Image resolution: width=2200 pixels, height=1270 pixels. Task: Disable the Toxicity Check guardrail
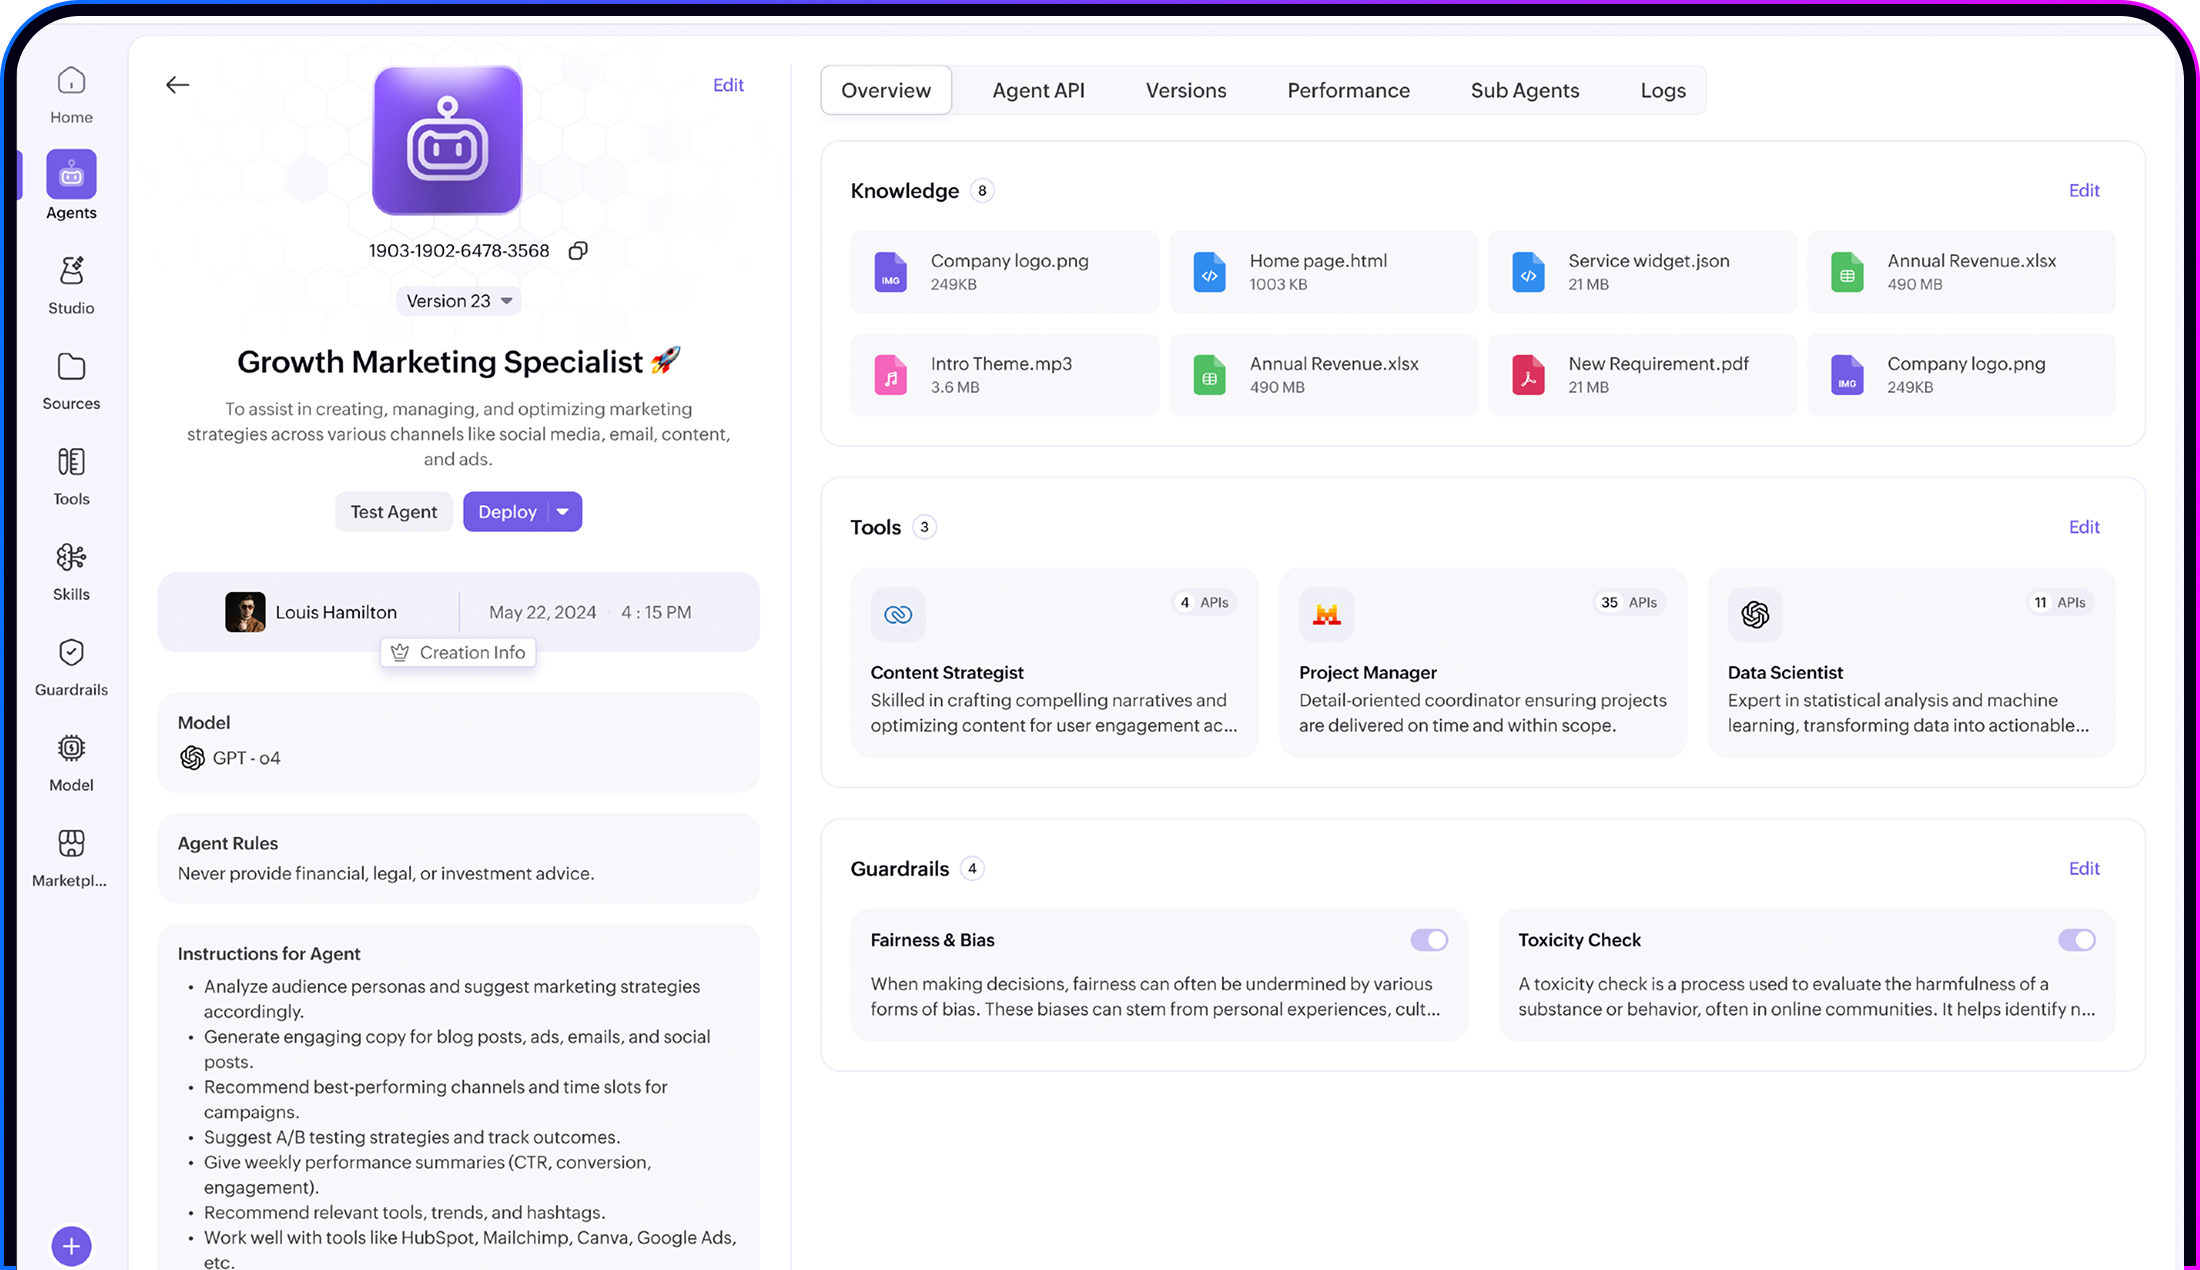click(2076, 940)
